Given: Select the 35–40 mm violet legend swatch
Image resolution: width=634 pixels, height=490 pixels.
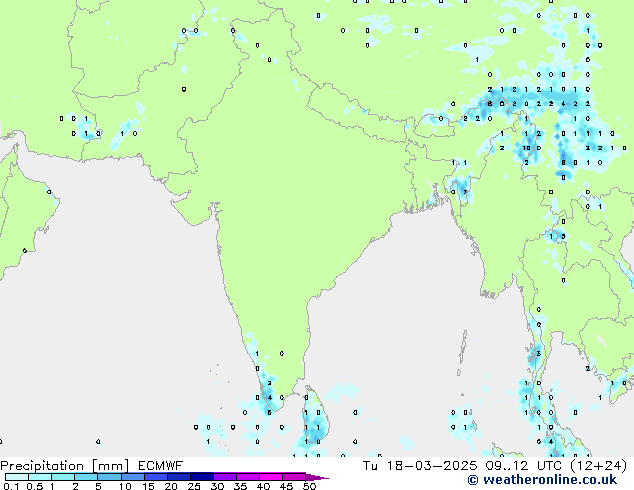Looking at the screenshot, I should (x=248, y=477).
